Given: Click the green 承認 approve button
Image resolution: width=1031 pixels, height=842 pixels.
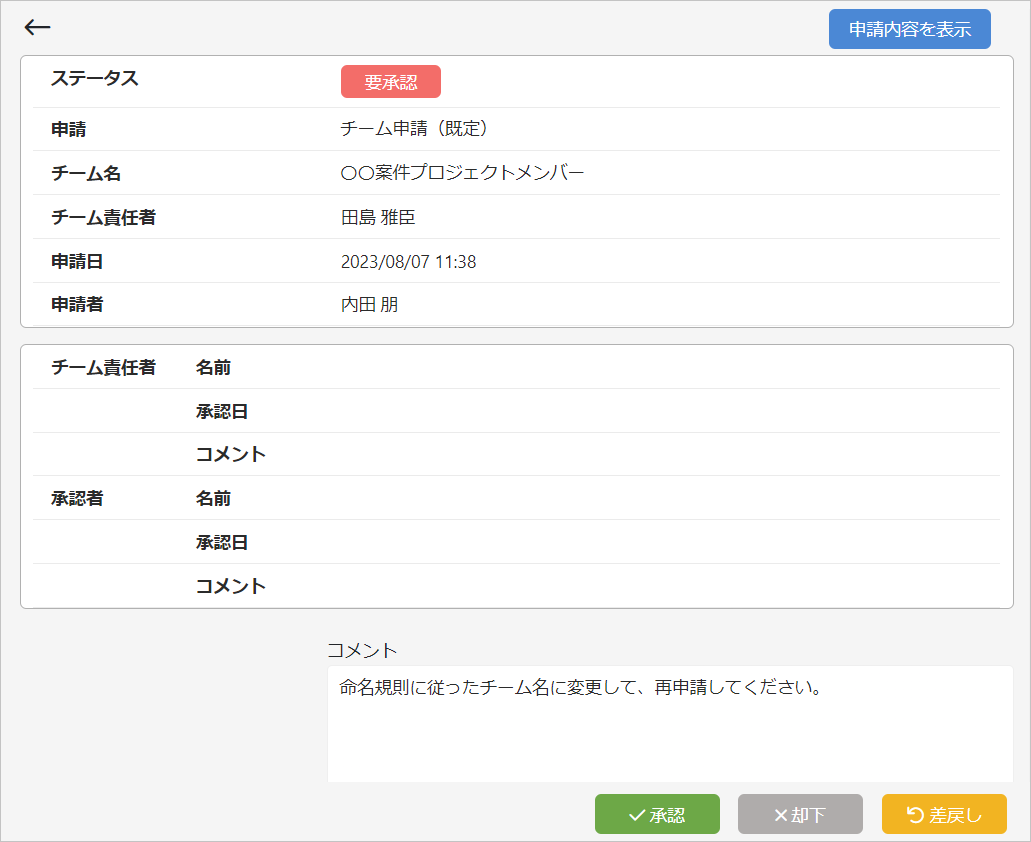Looking at the screenshot, I should point(657,814).
